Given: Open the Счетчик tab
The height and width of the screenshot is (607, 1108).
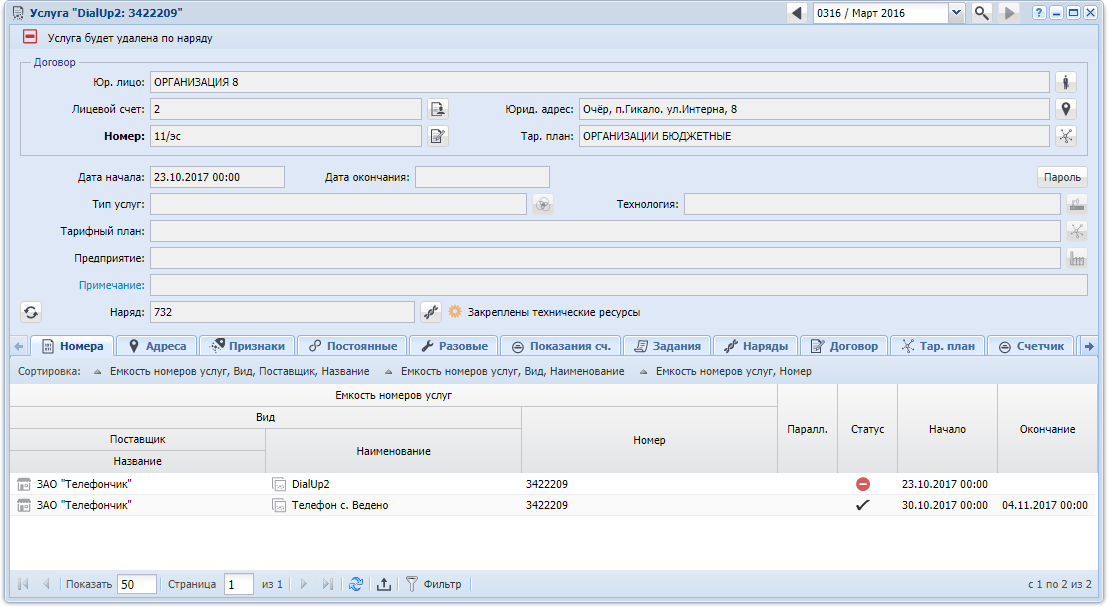Looking at the screenshot, I should [1030, 346].
